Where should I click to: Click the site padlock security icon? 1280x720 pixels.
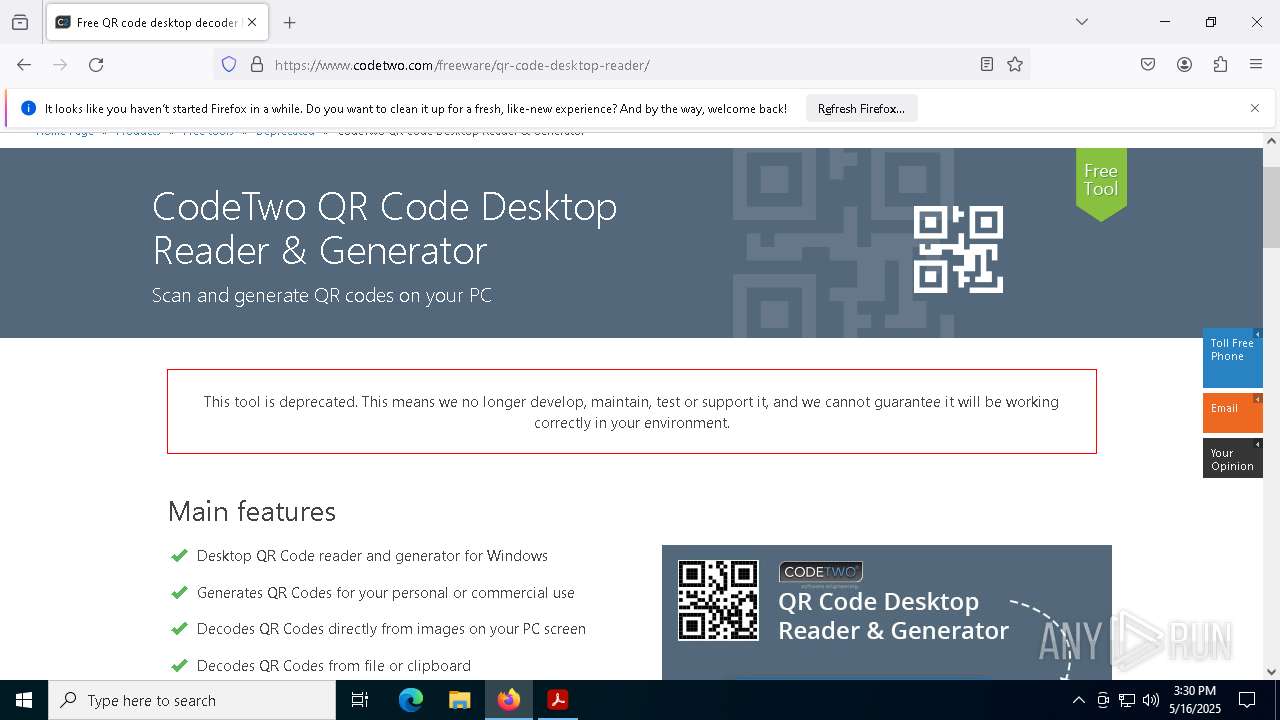(257, 65)
